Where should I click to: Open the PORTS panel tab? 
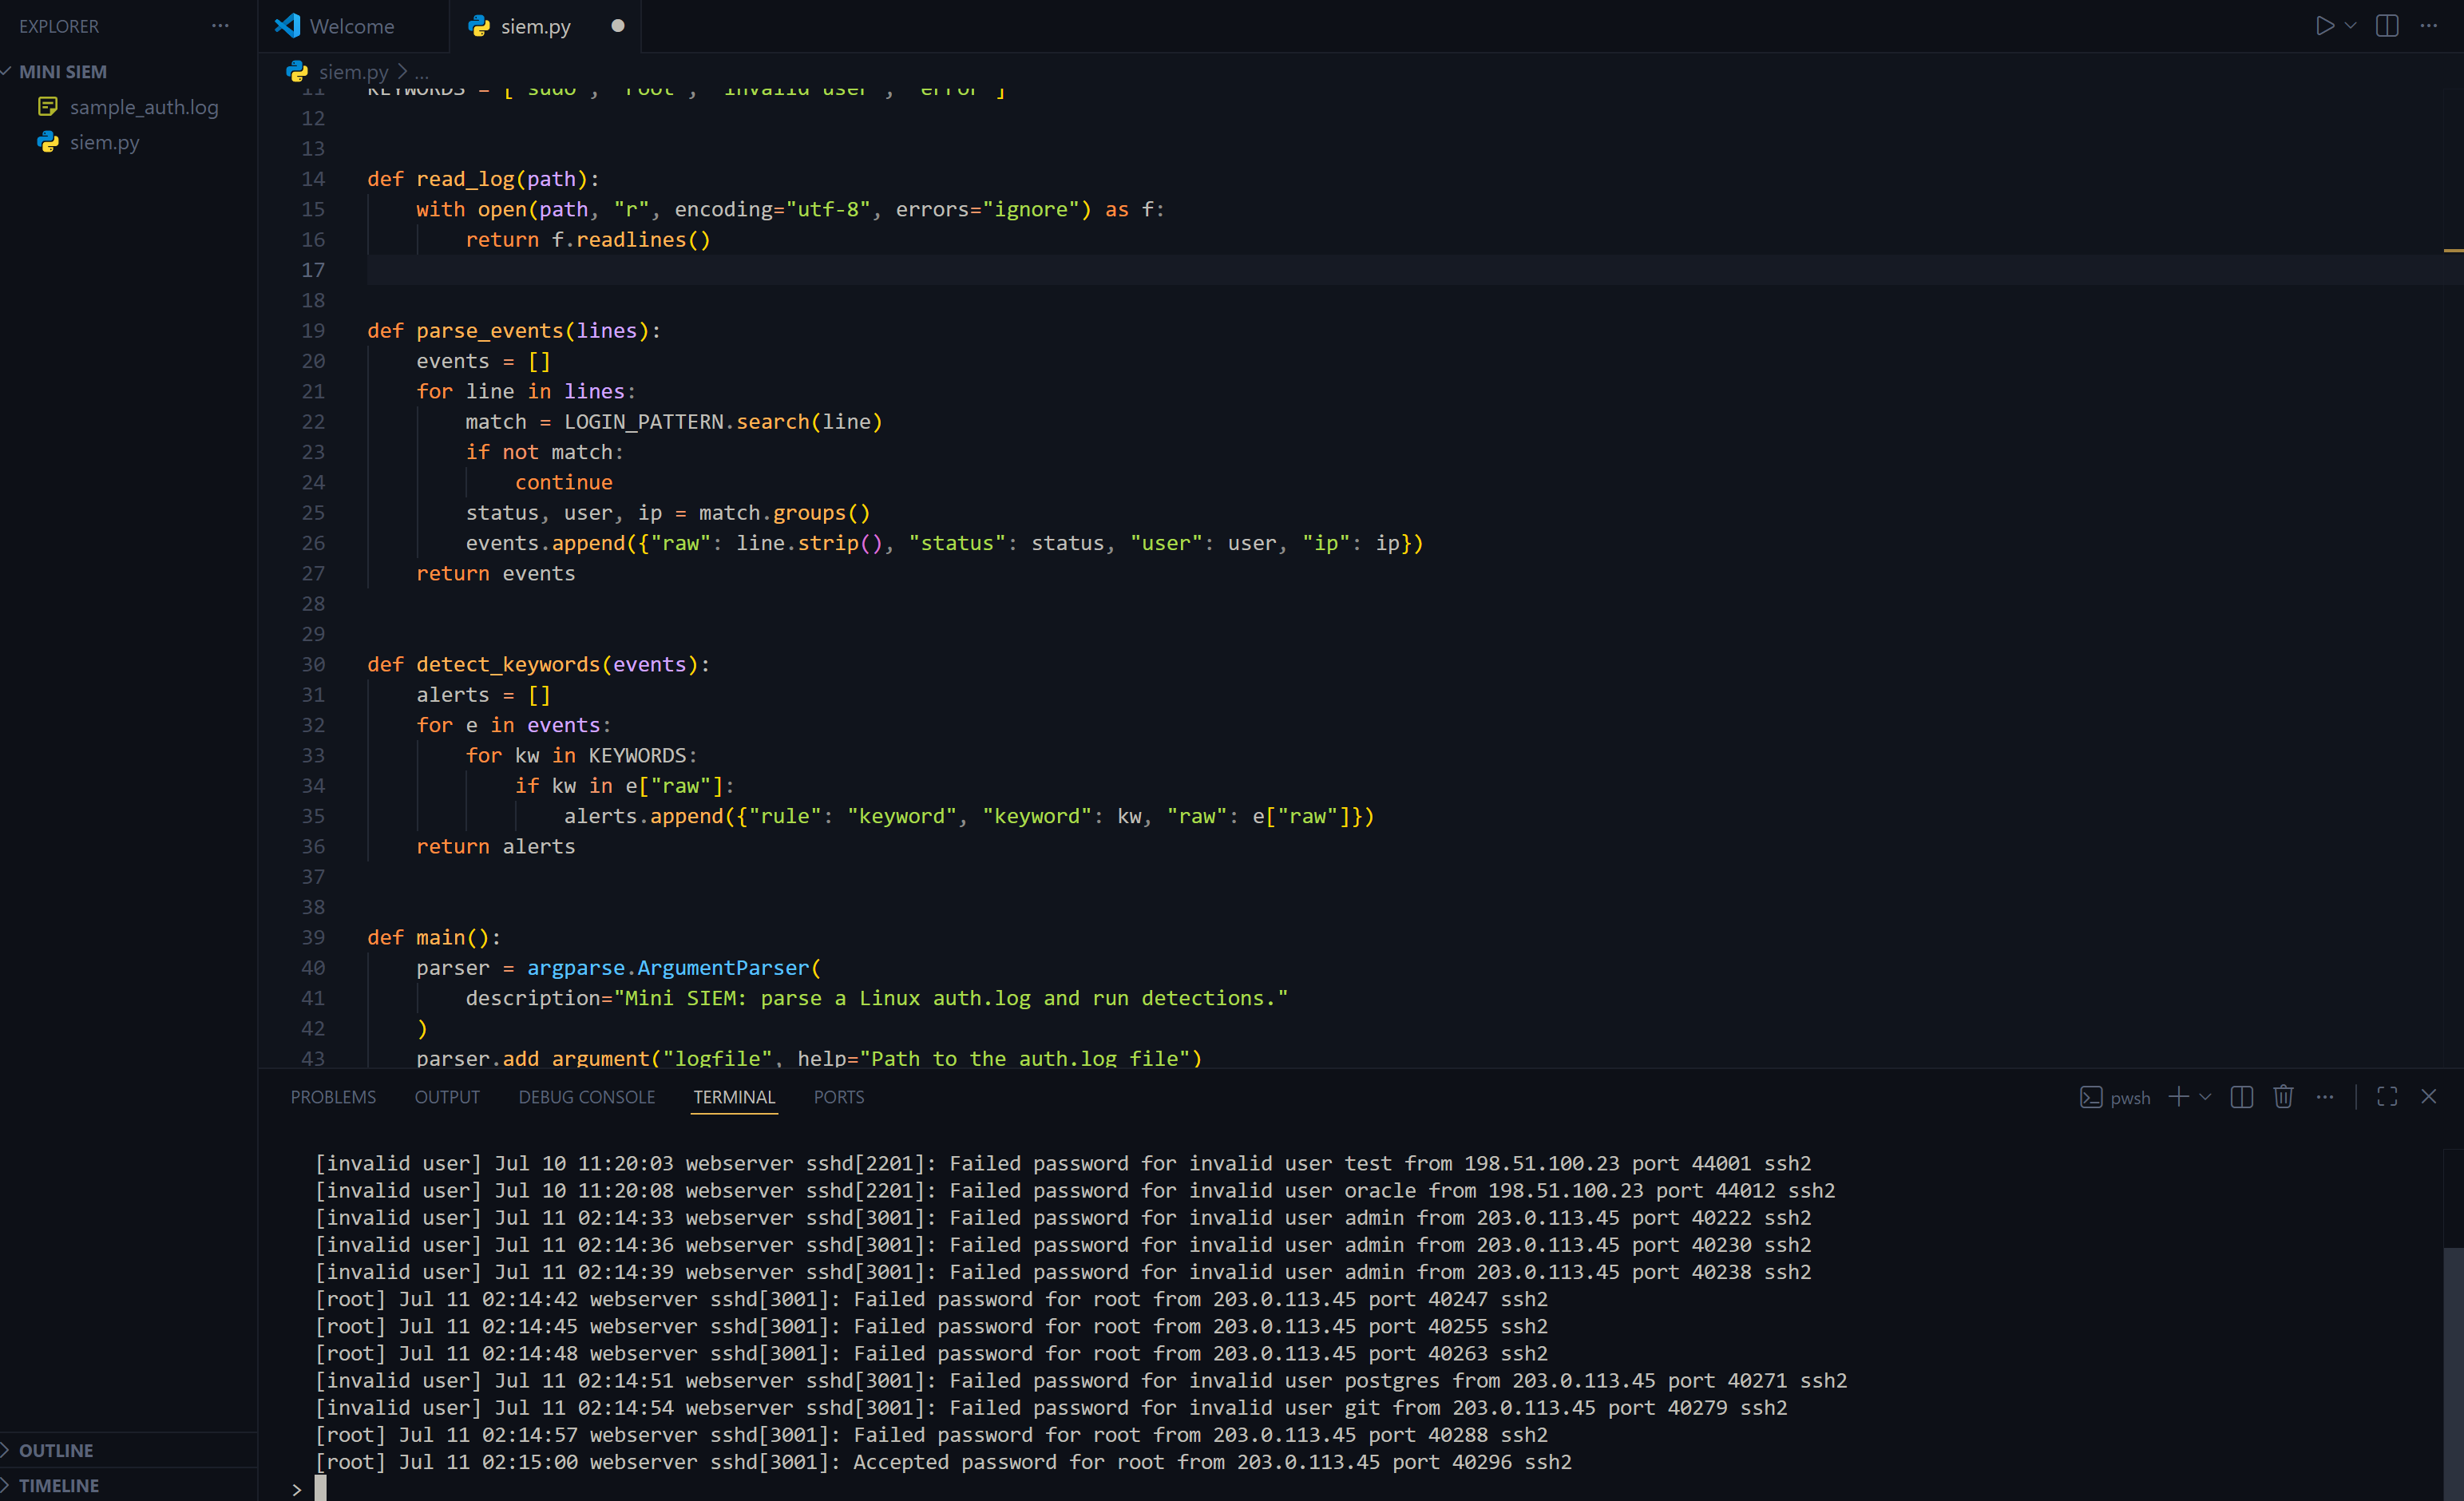point(839,1097)
